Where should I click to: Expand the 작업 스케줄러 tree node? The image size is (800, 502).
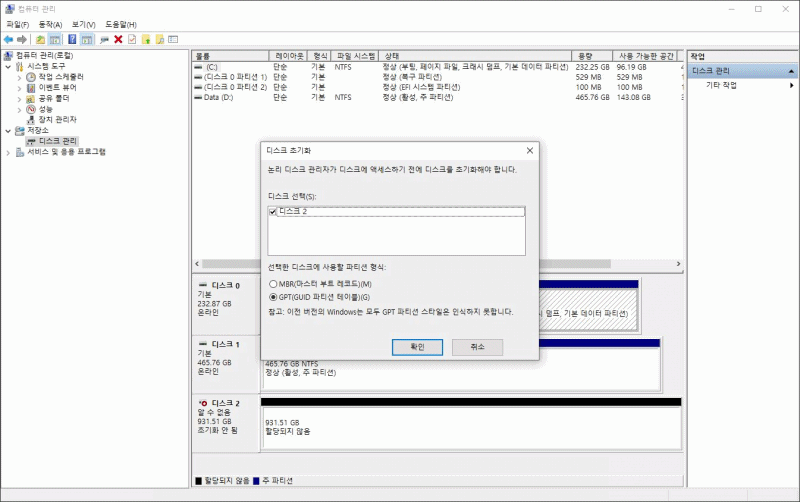point(19,77)
